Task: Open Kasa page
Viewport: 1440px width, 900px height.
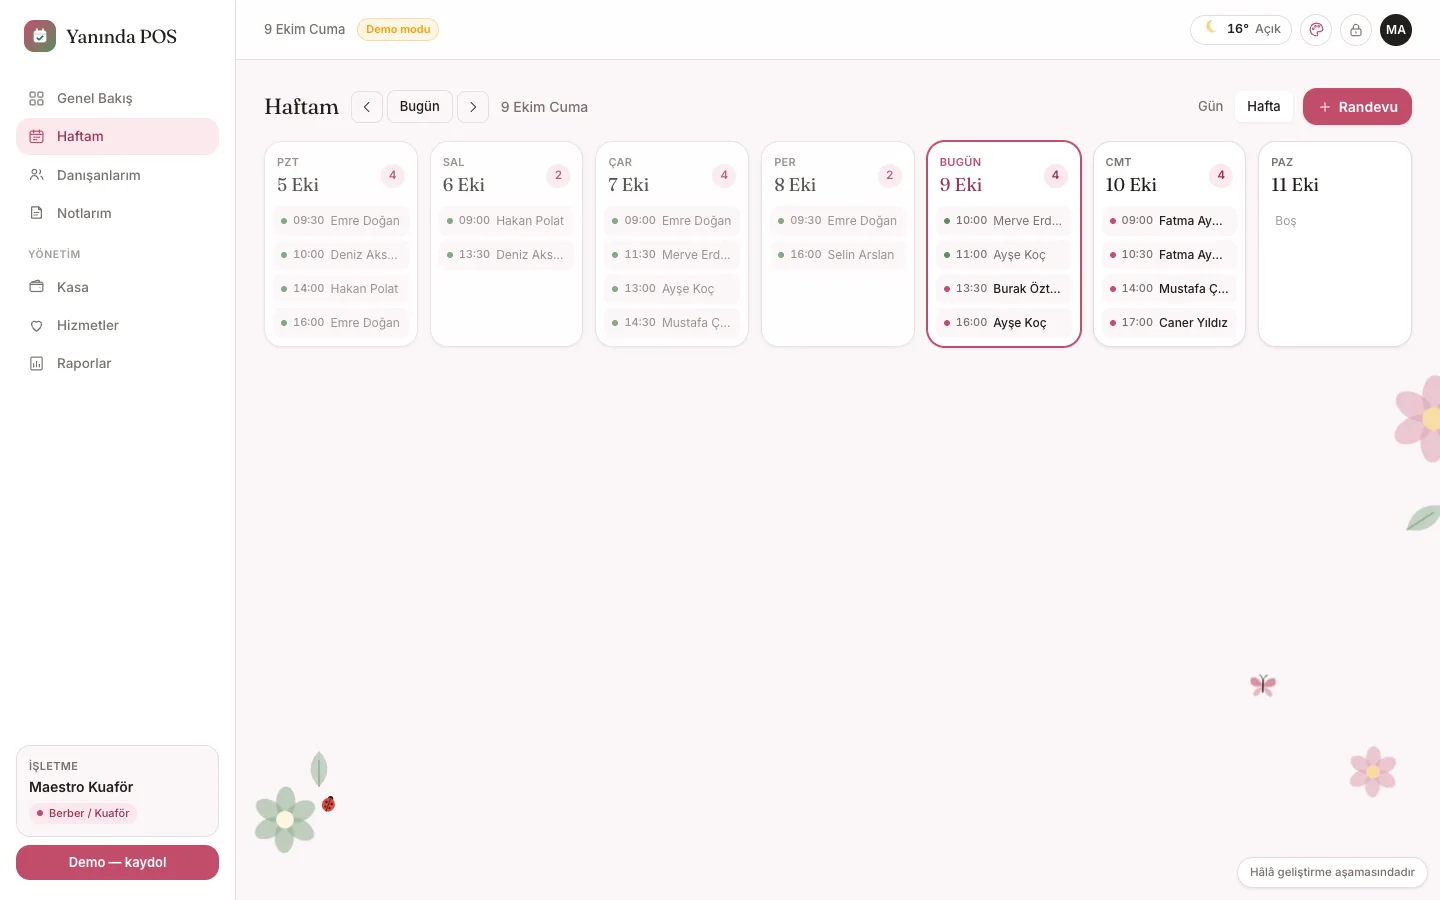Action: (117, 287)
